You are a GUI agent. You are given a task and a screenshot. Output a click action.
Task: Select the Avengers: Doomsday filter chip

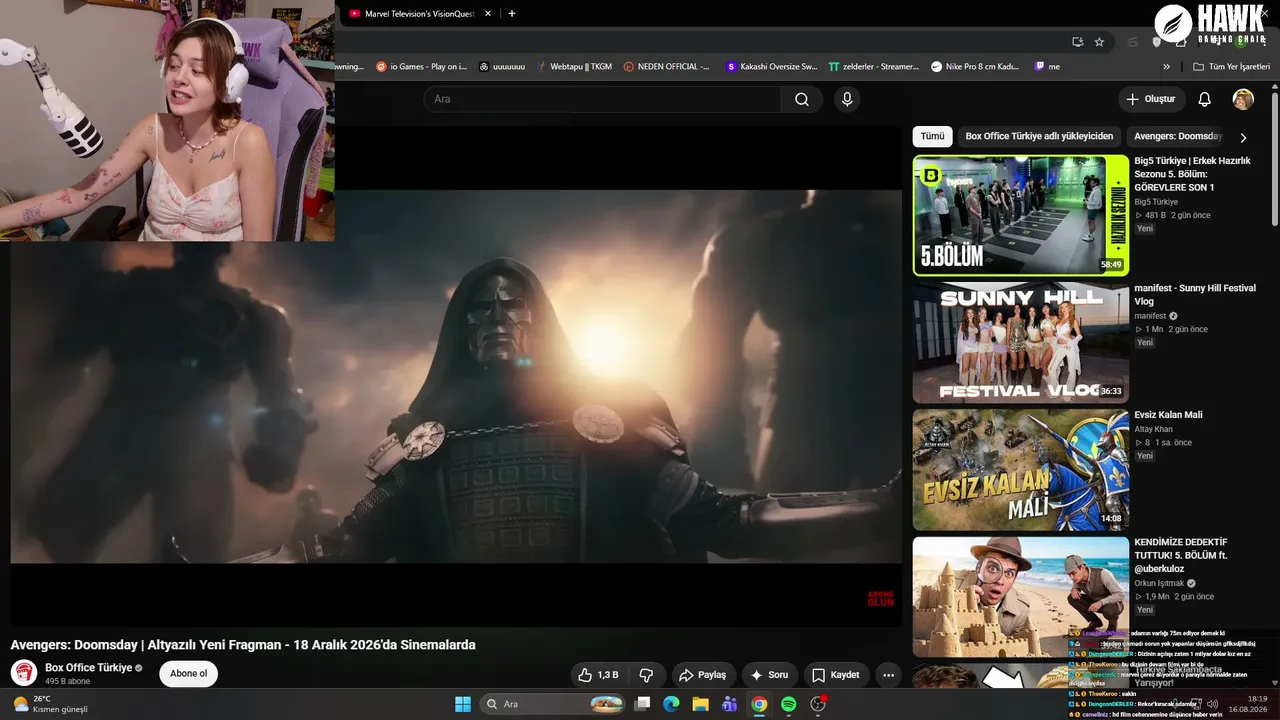pyautogui.click(x=1178, y=136)
